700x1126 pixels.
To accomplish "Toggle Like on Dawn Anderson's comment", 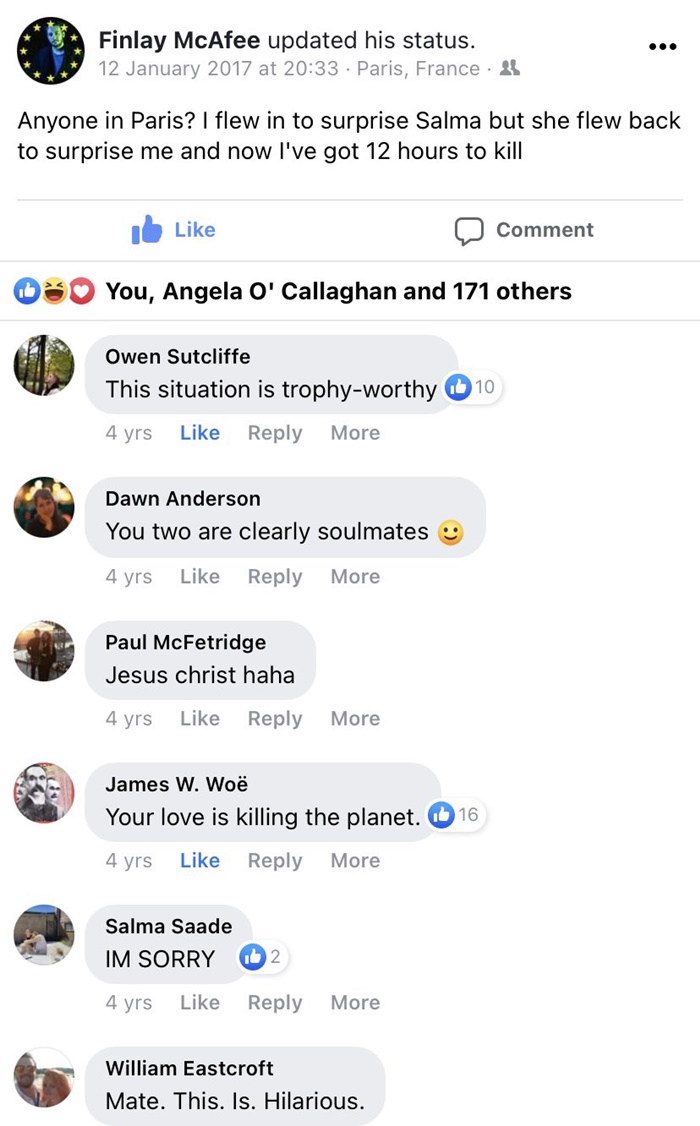I will (x=200, y=577).
